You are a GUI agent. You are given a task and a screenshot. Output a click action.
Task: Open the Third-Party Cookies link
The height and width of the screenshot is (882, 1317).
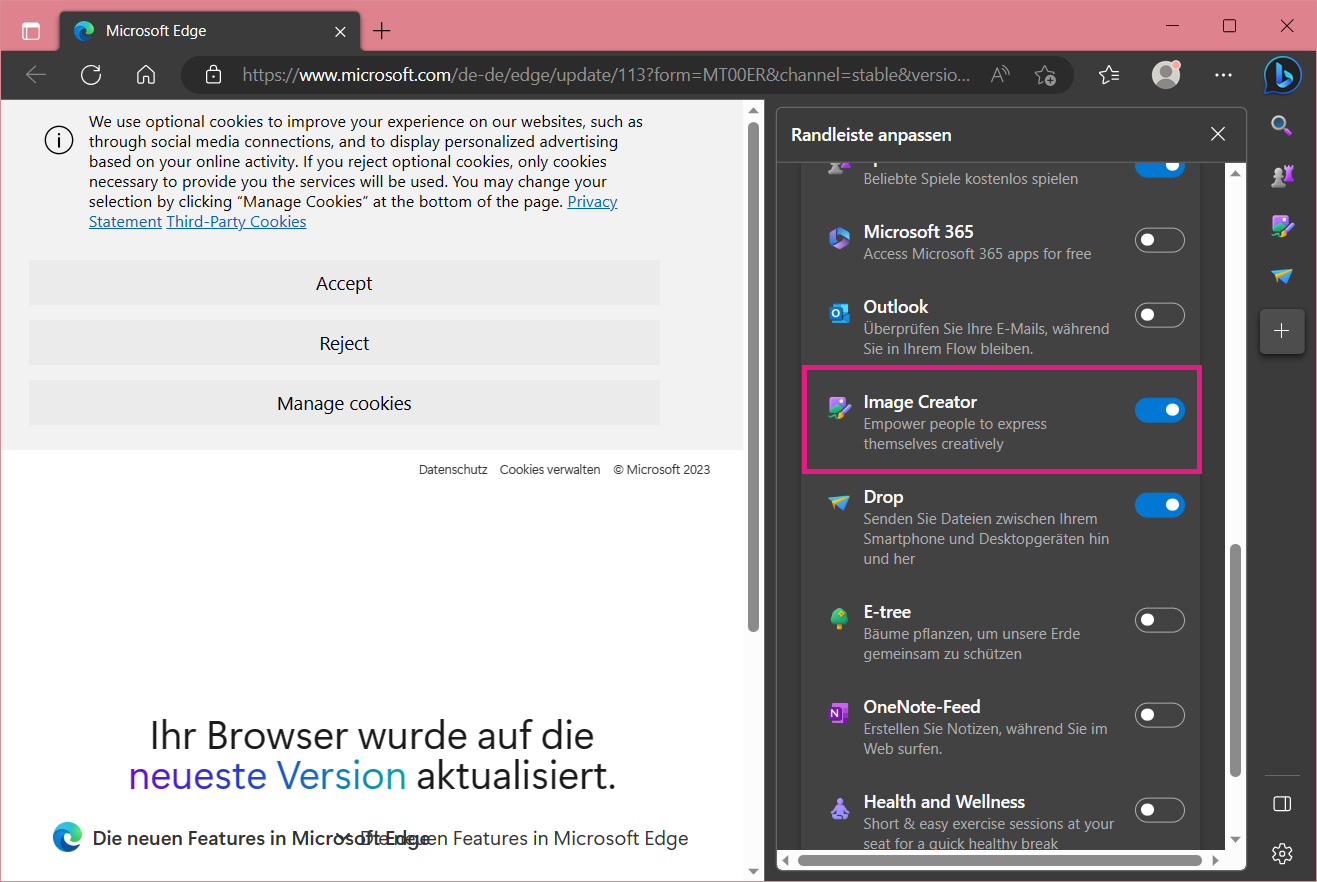236,222
